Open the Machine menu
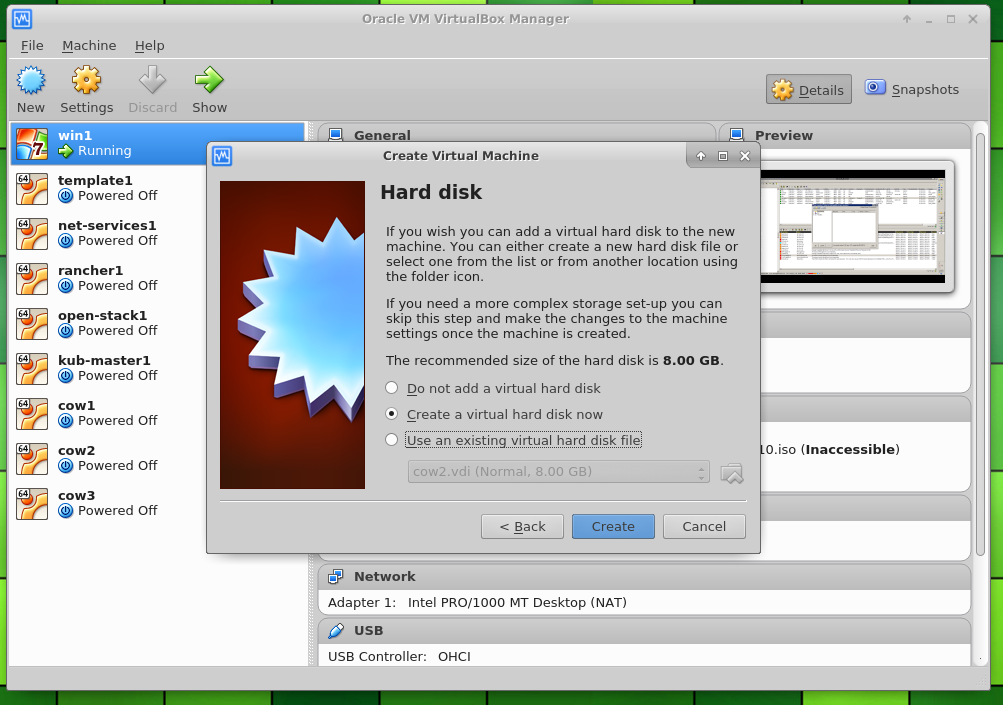The width and height of the screenshot is (1003, 705). tap(89, 45)
